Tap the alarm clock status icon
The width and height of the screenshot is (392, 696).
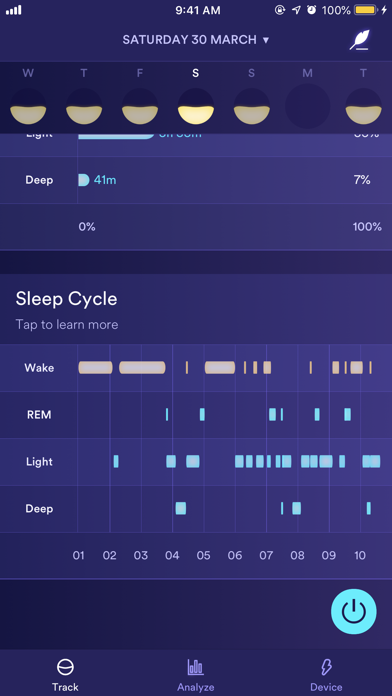(312, 10)
